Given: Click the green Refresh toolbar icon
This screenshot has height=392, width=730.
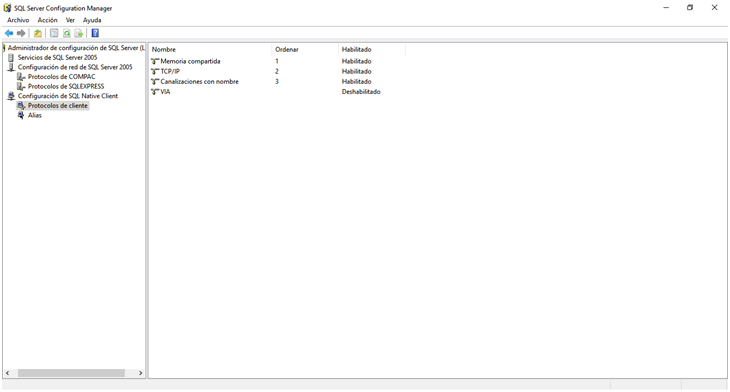Looking at the screenshot, I should [67, 33].
